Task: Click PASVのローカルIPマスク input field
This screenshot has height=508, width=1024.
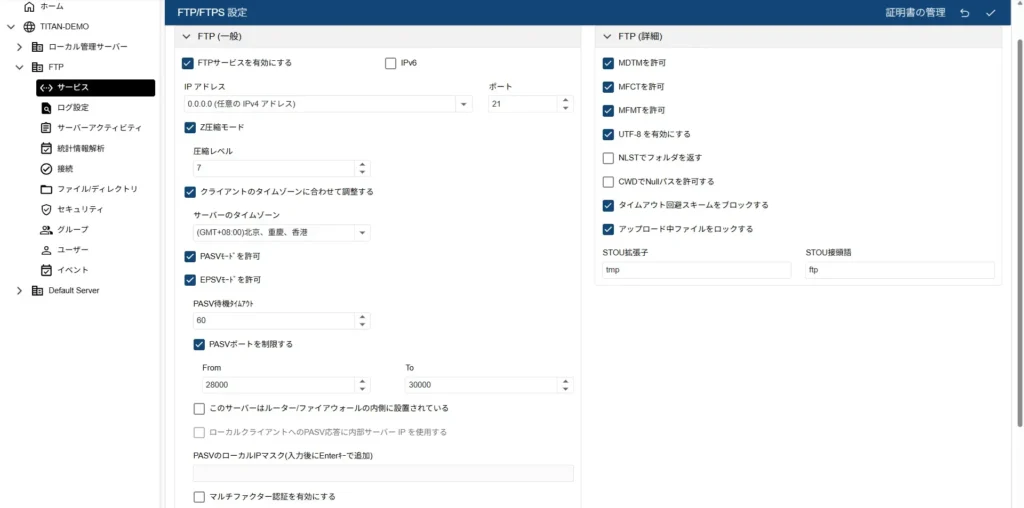Action: tap(383, 473)
